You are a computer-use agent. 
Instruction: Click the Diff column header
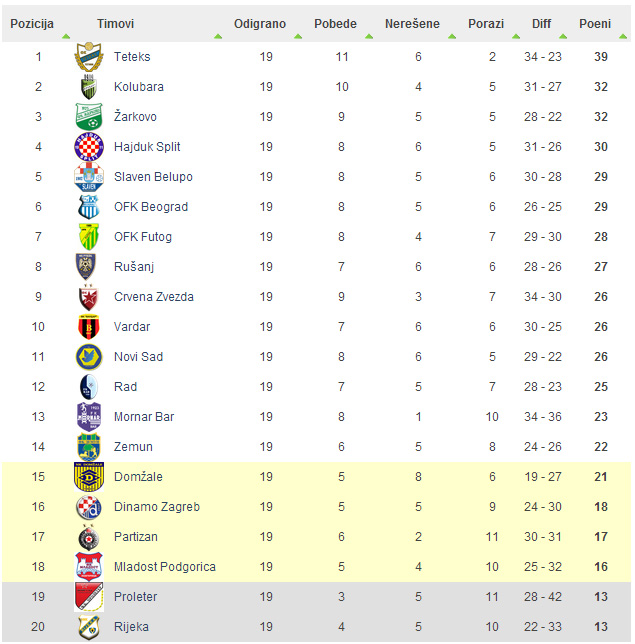pos(541,24)
